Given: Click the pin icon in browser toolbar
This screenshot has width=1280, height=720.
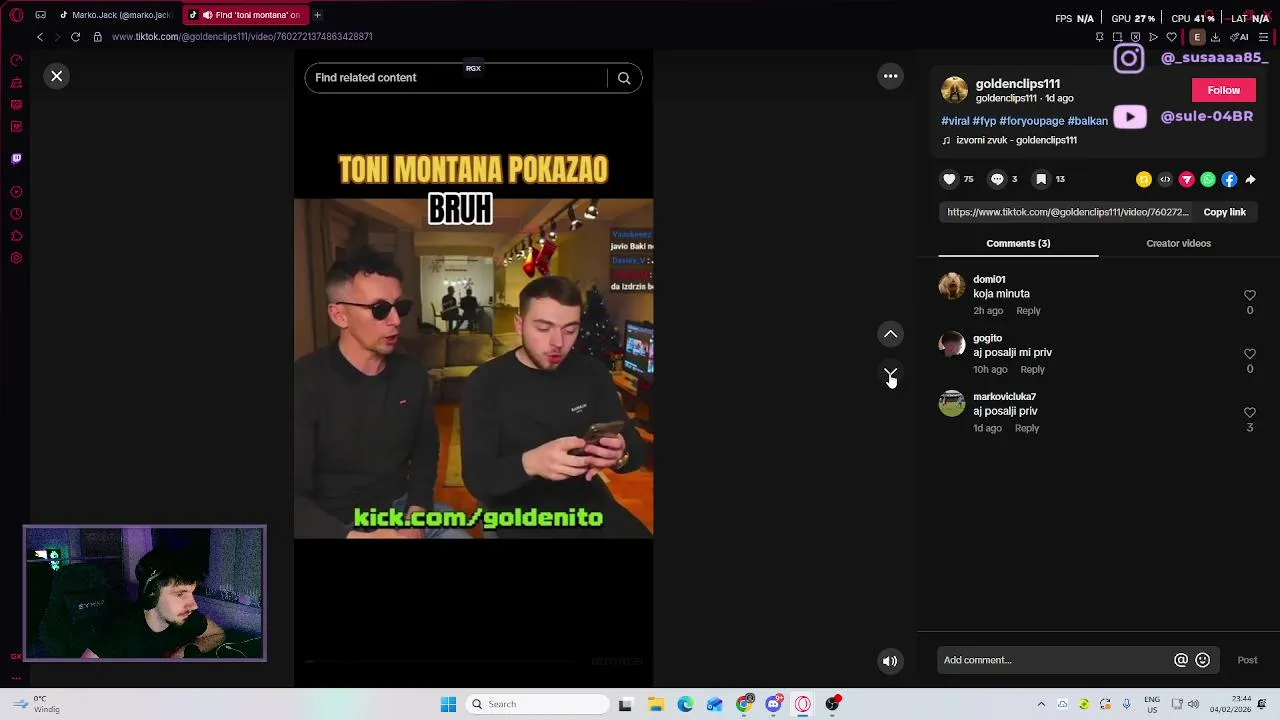Looking at the screenshot, I should [1100, 37].
